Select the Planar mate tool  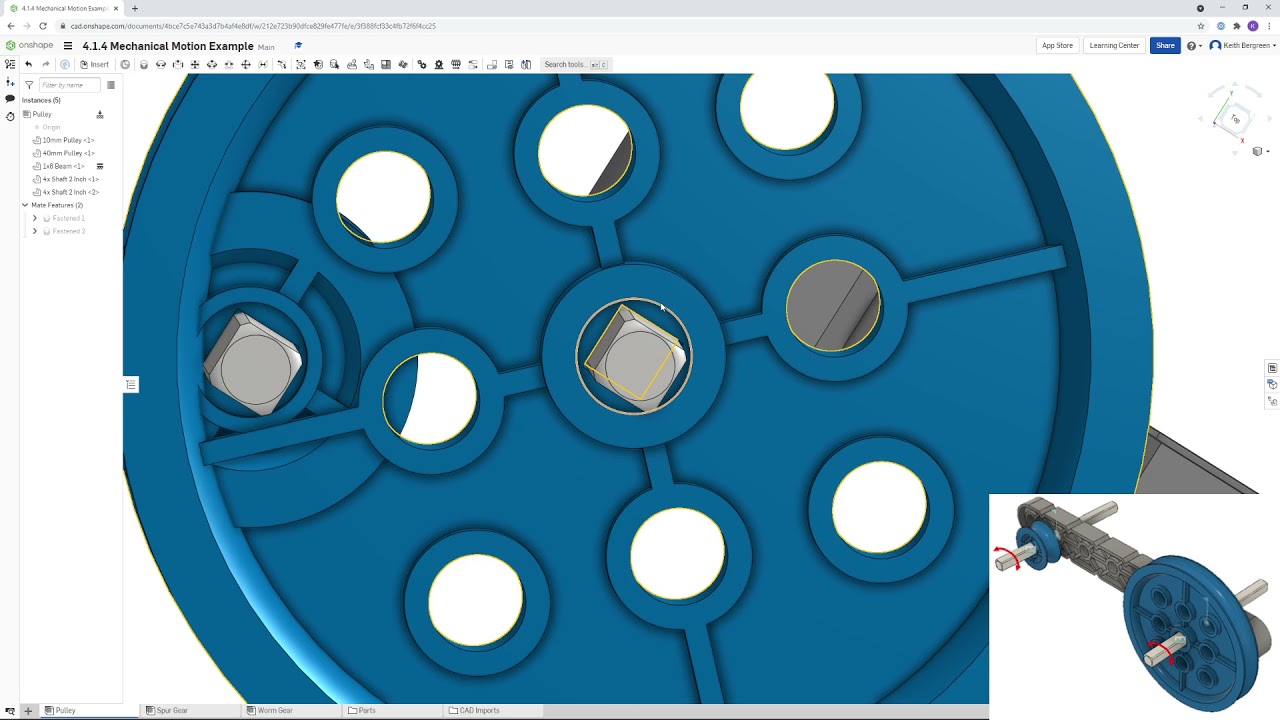[x=195, y=64]
